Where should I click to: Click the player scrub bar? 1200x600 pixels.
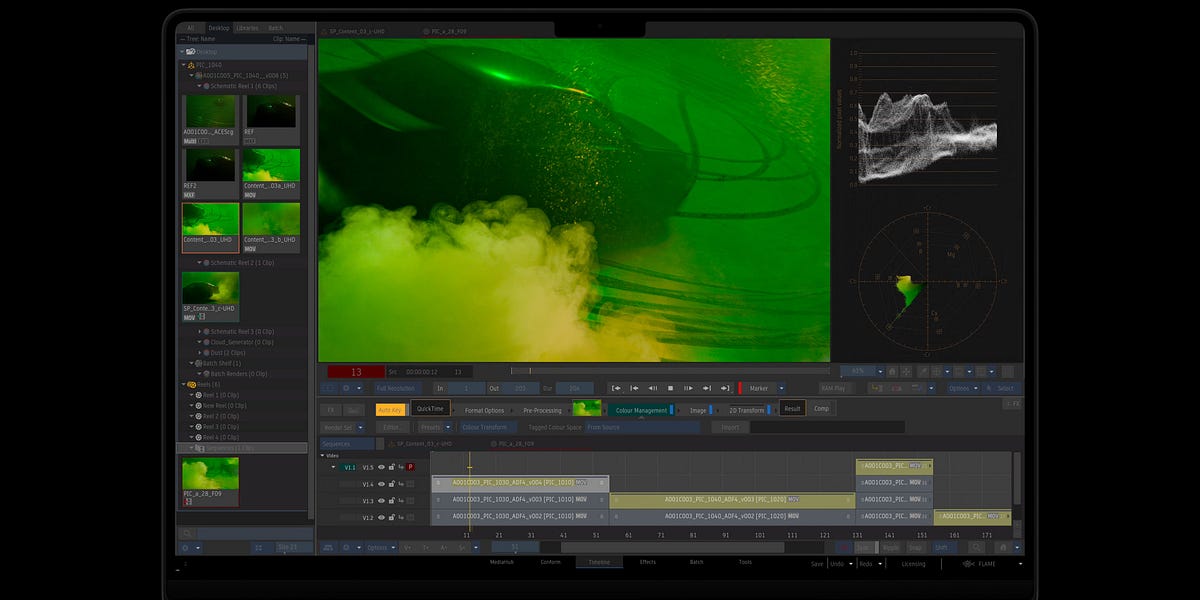click(x=670, y=371)
